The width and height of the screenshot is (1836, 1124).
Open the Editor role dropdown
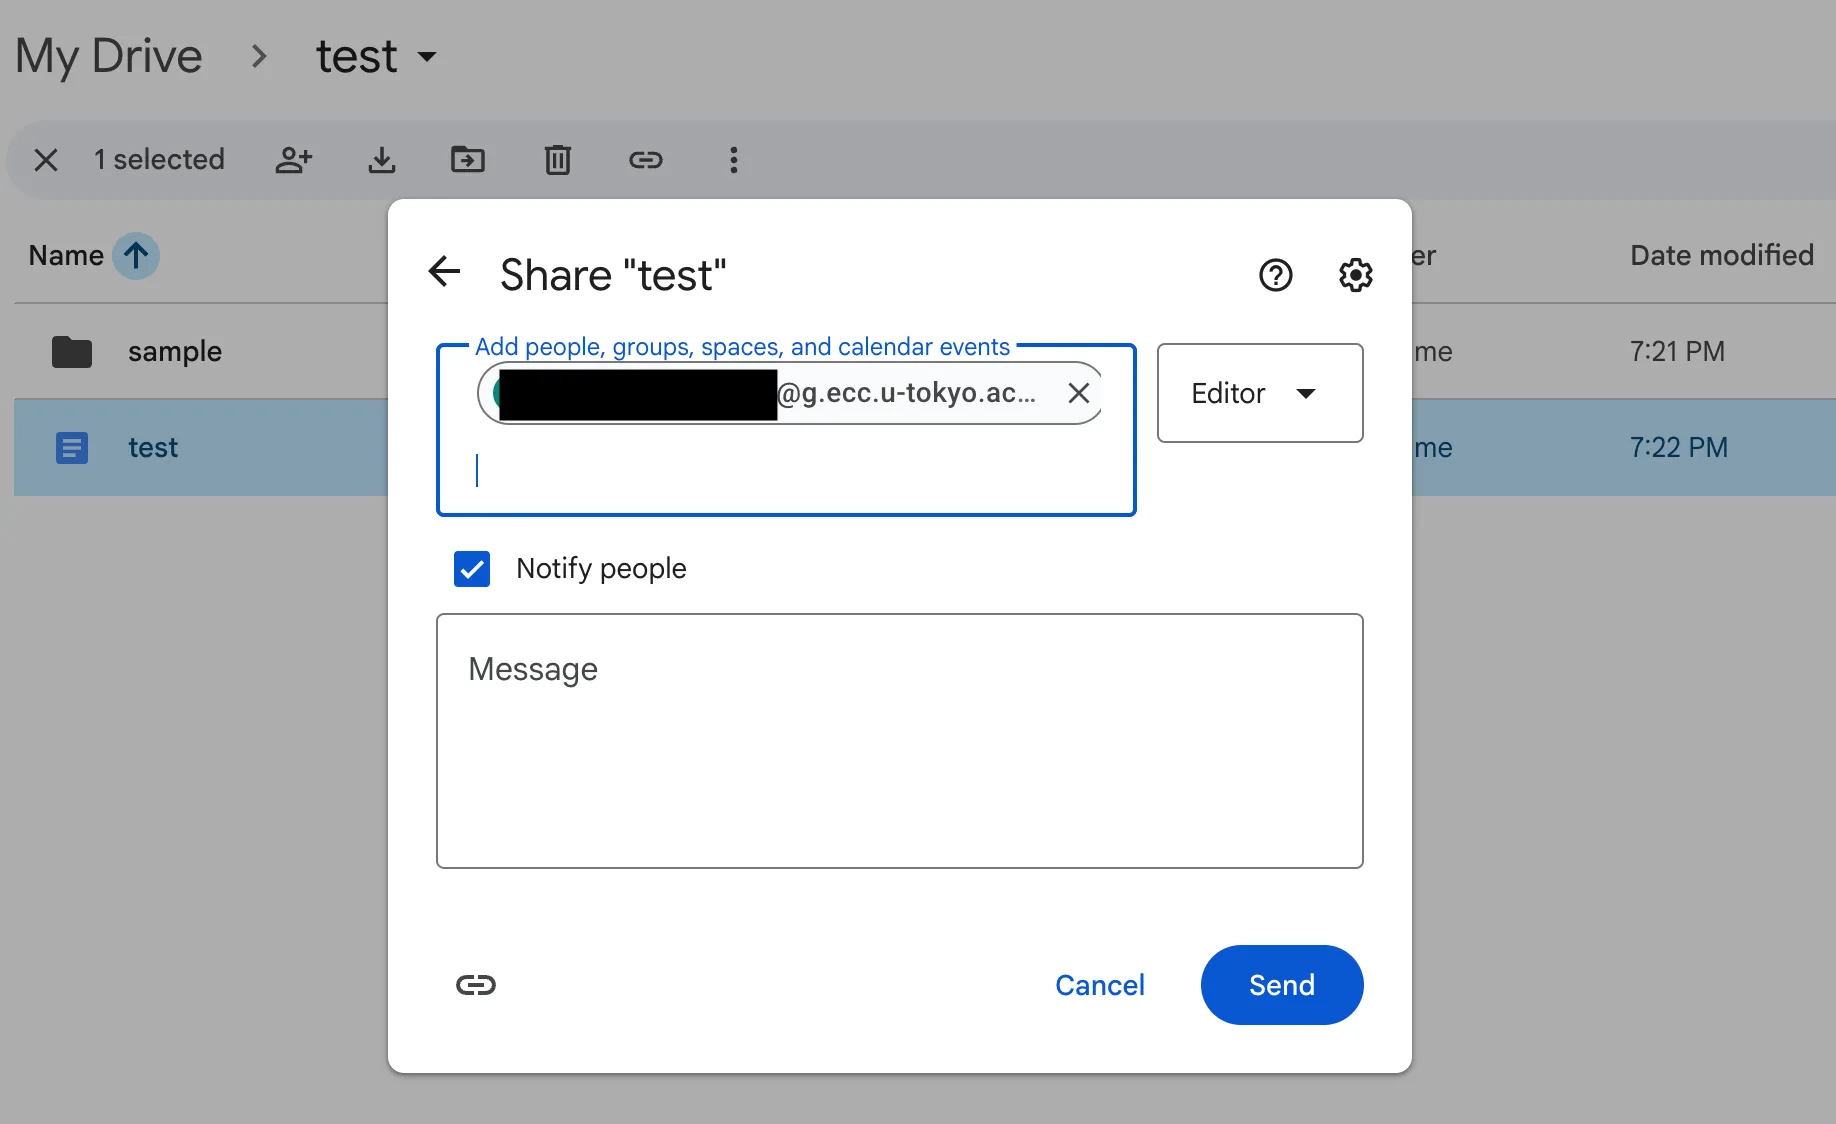click(1260, 393)
